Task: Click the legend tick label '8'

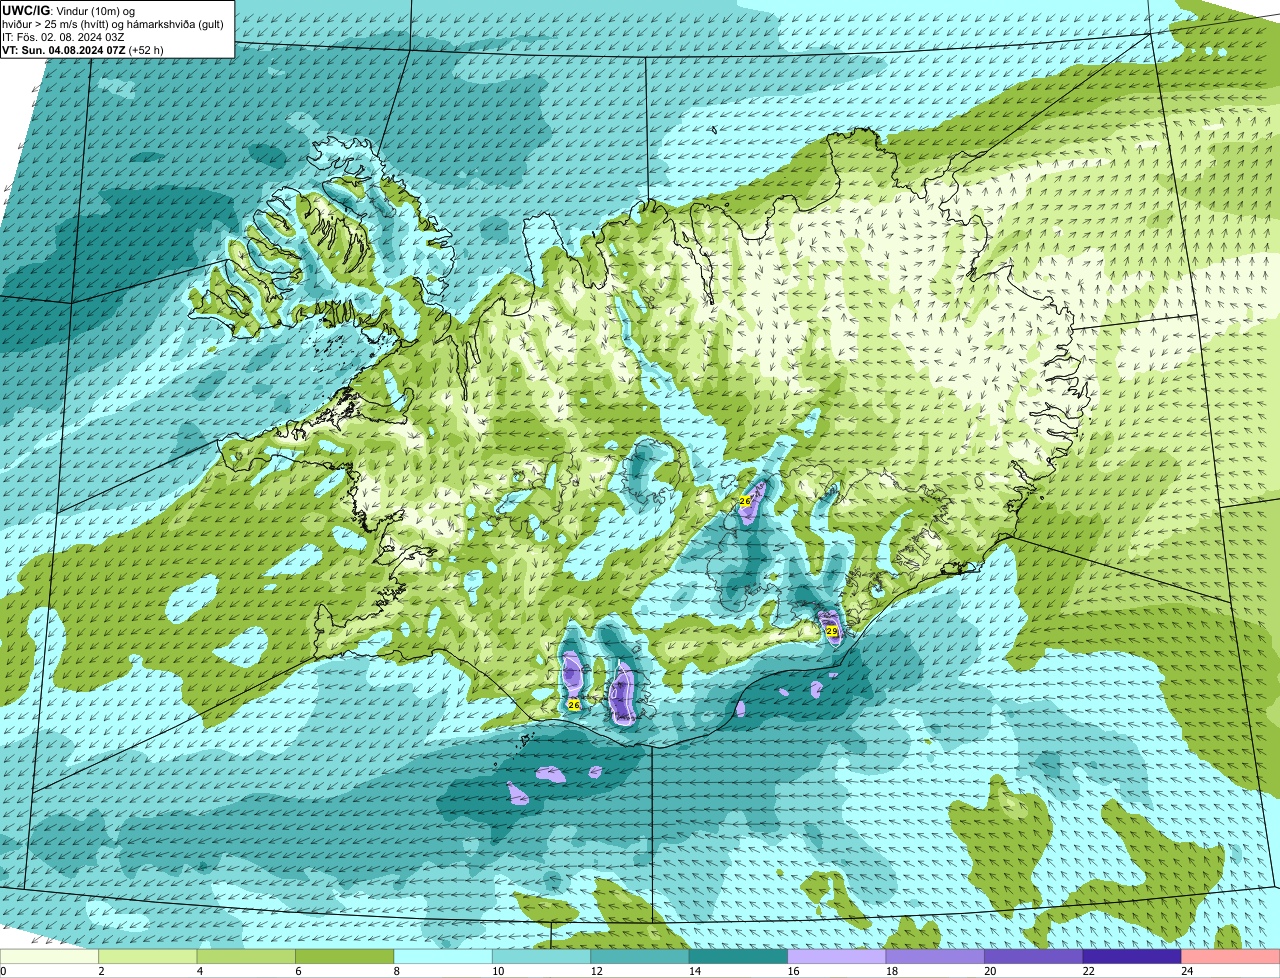Action: pyautogui.click(x=395, y=971)
